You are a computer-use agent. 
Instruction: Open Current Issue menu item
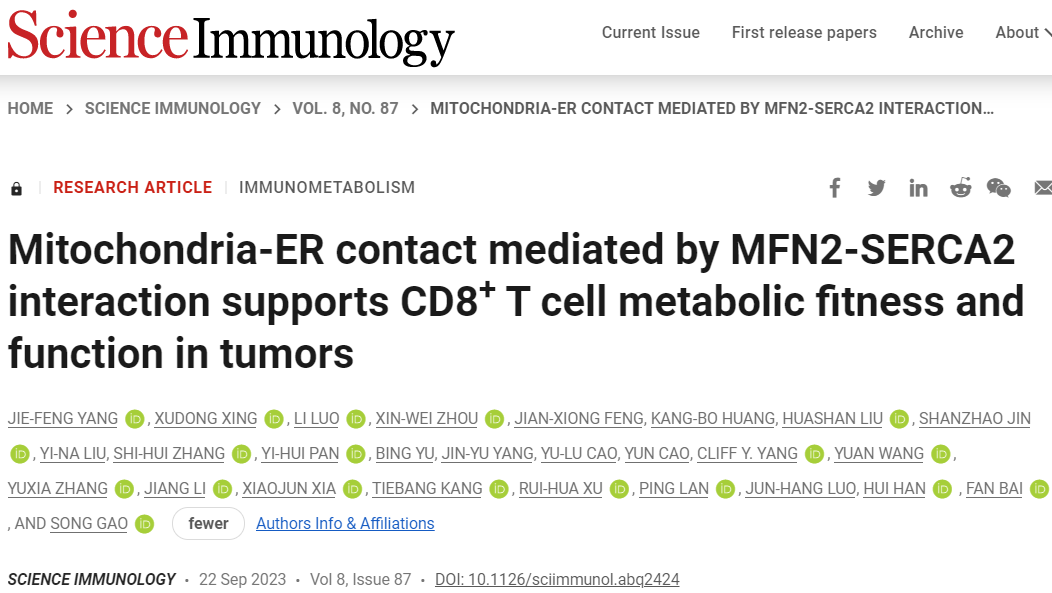tap(650, 32)
